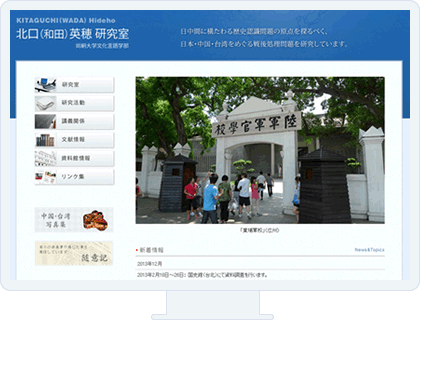Click the university department subtitle under the title
Screen dimensions: 440x367
pyautogui.click(x=102, y=46)
